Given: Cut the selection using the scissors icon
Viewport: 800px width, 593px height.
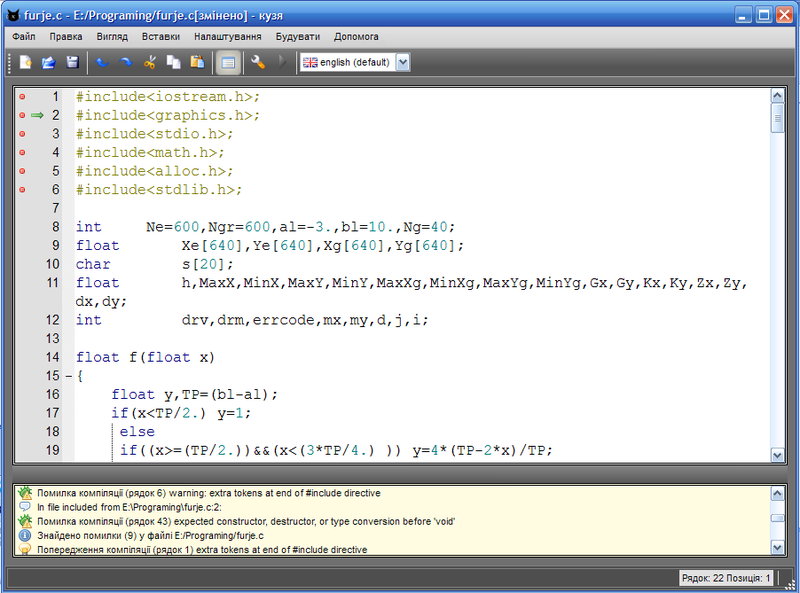Looking at the screenshot, I should point(149,62).
